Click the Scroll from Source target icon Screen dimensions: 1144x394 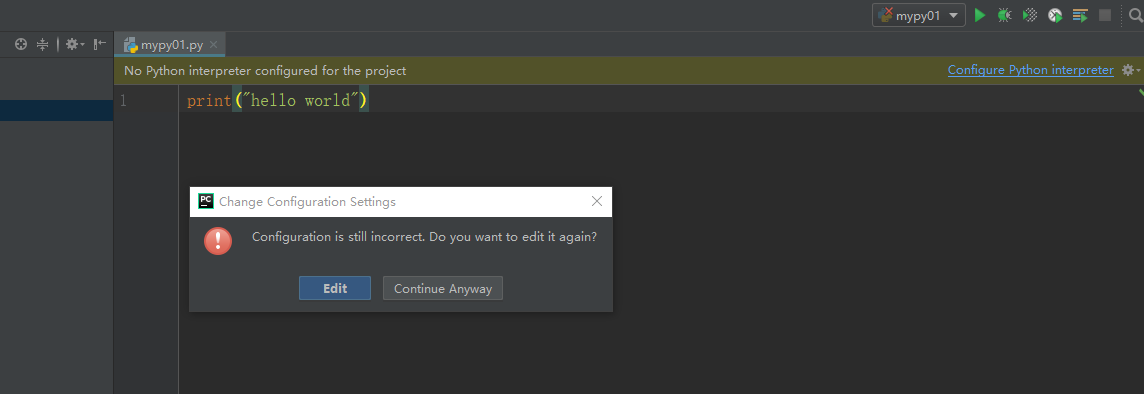coord(21,45)
